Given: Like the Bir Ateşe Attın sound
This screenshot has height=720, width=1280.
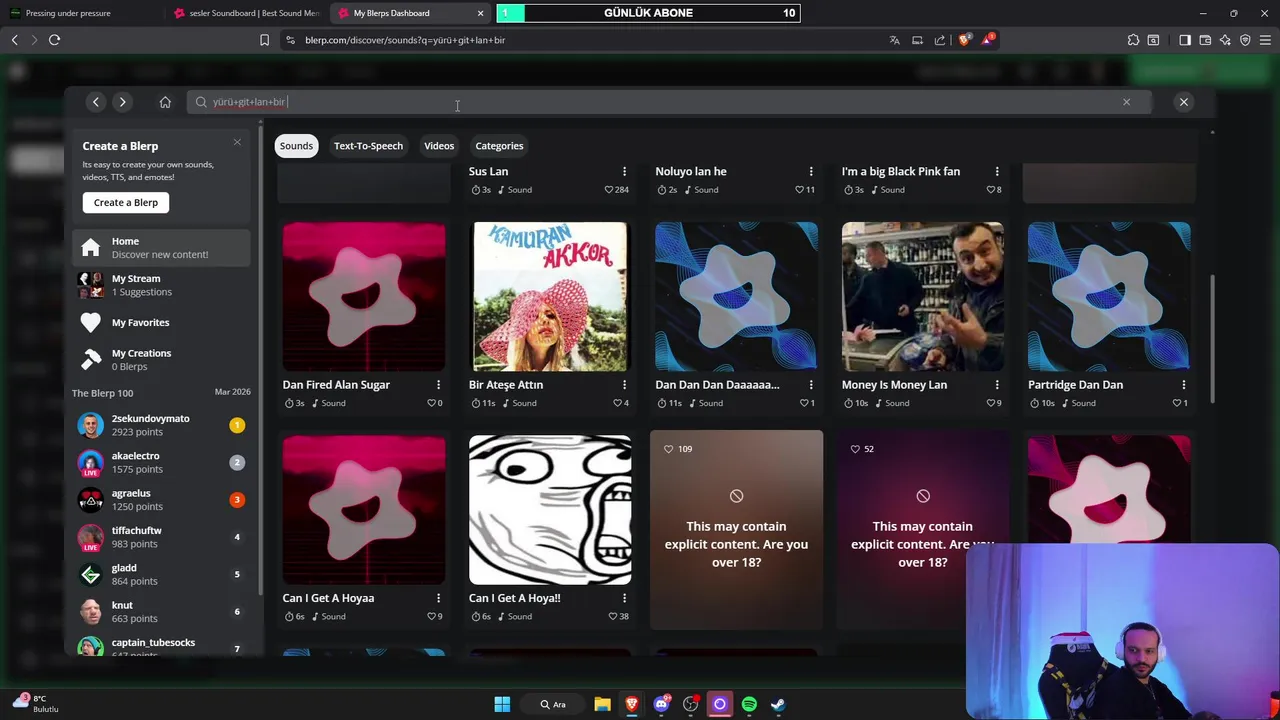Looking at the screenshot, I should click(618, 403).
